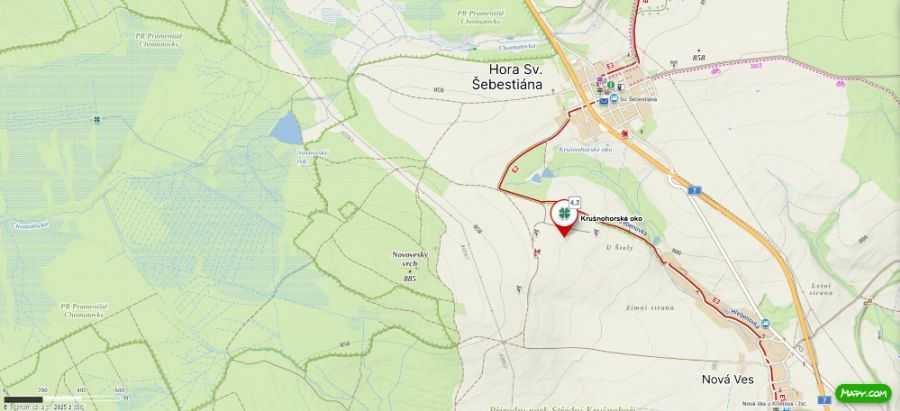The width and height of the screenshot is (900, 411).
Task: Select the Sv. Šebestiána bus stop icon
Action: [x=614, y=99]
